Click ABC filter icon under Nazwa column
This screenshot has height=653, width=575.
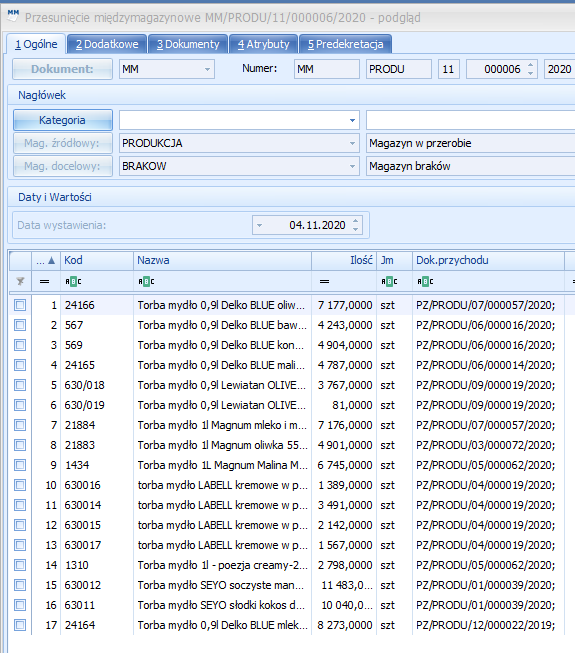[146, 282]
